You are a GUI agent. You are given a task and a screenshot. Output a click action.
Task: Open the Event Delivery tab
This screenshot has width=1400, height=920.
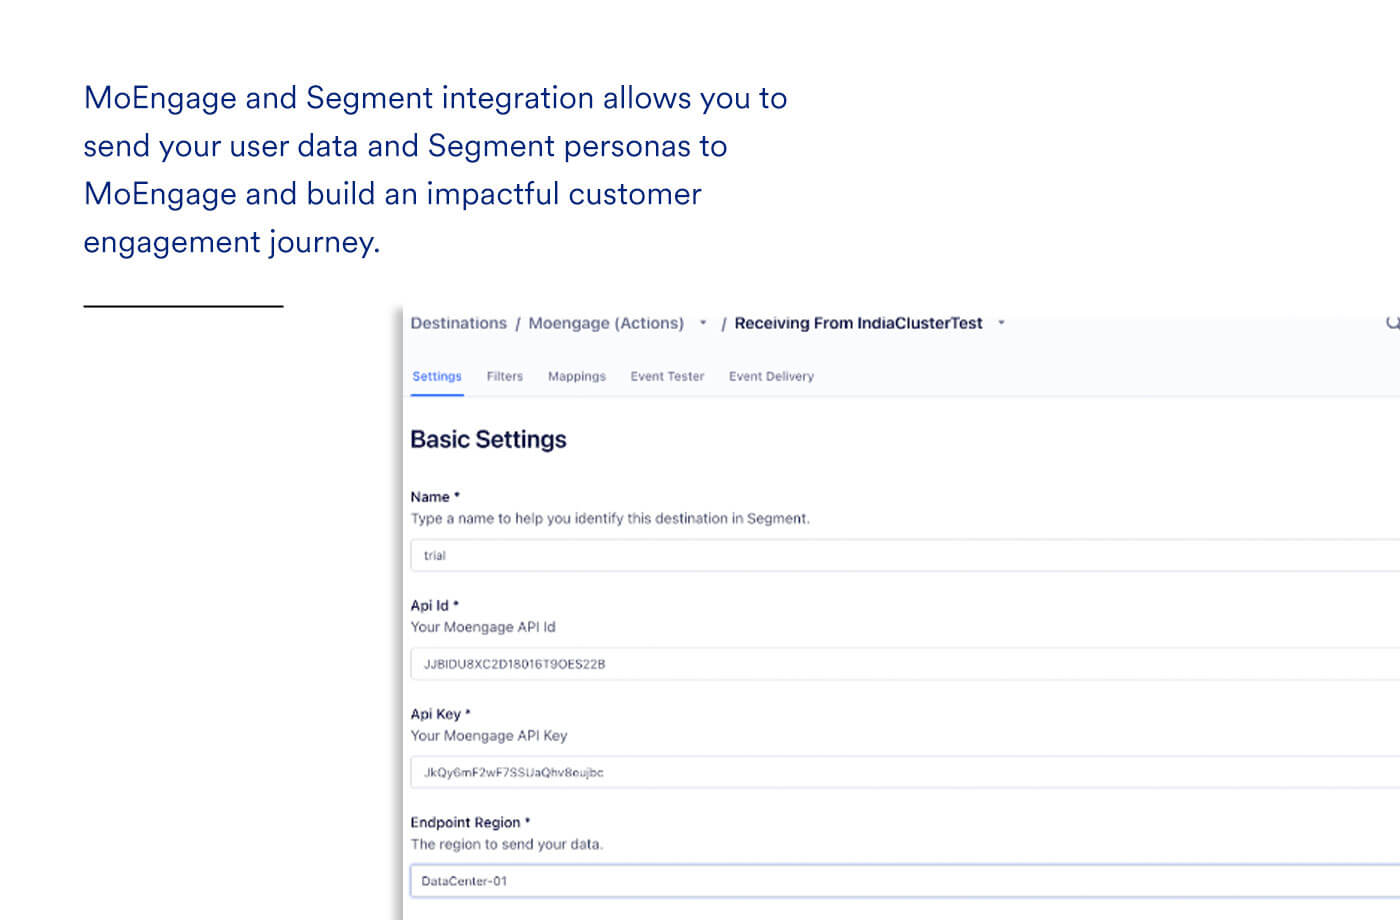(771, 376)
